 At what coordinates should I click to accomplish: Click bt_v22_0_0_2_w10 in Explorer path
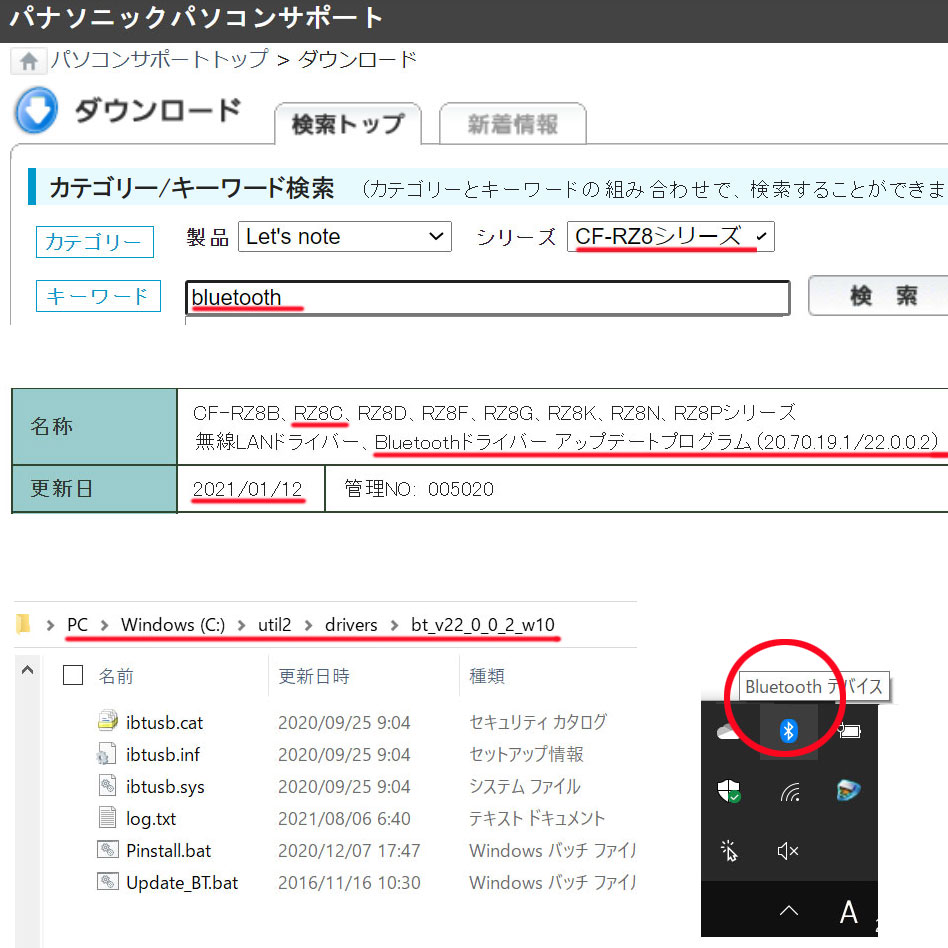tap(482, 625)
